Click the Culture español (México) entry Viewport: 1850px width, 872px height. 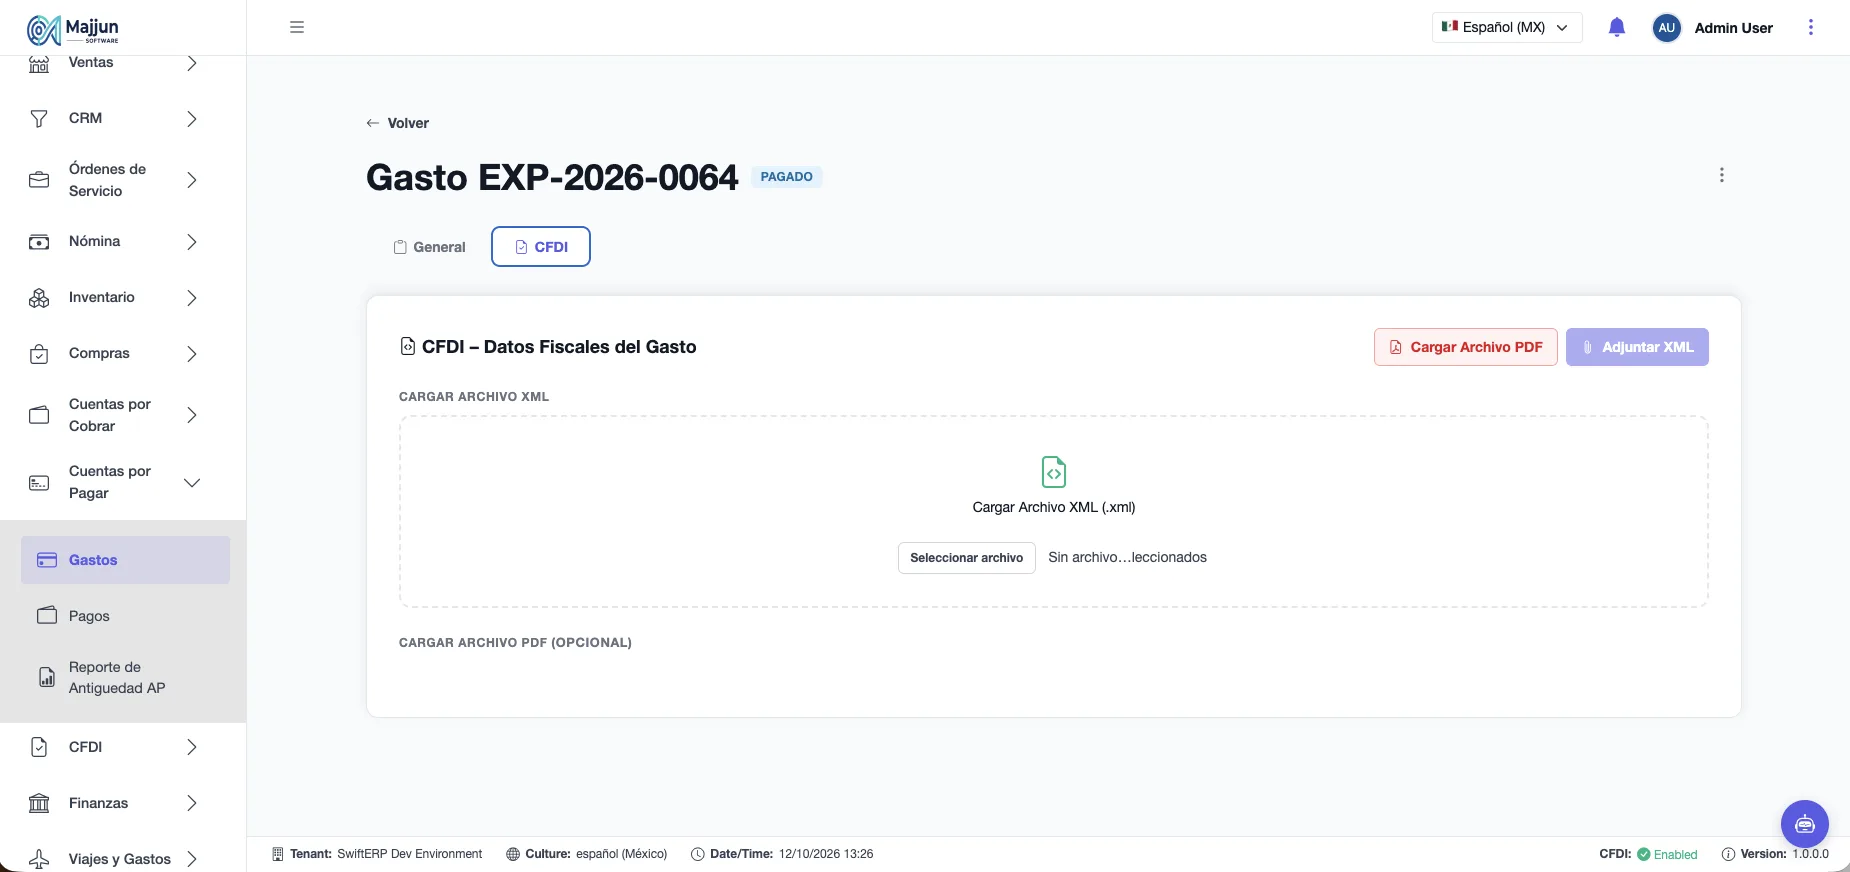(x=586, y=854)
